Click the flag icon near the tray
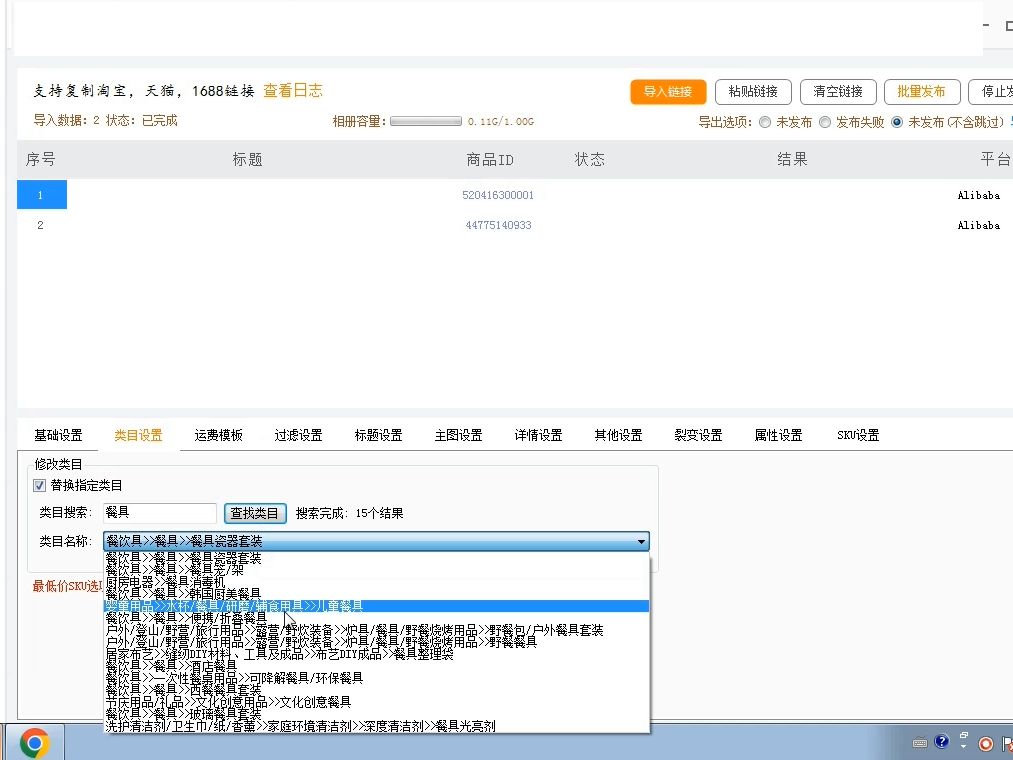Image resolution: width=1013 pixels, height=760 pixels. pyautogui.click(x=1008, y=742)
